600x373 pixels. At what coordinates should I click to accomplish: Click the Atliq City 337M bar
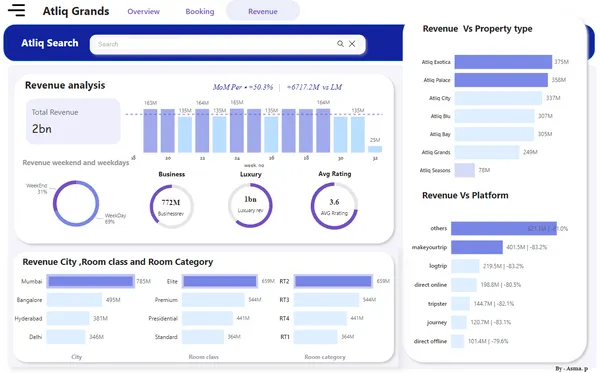tap(498, 98)
